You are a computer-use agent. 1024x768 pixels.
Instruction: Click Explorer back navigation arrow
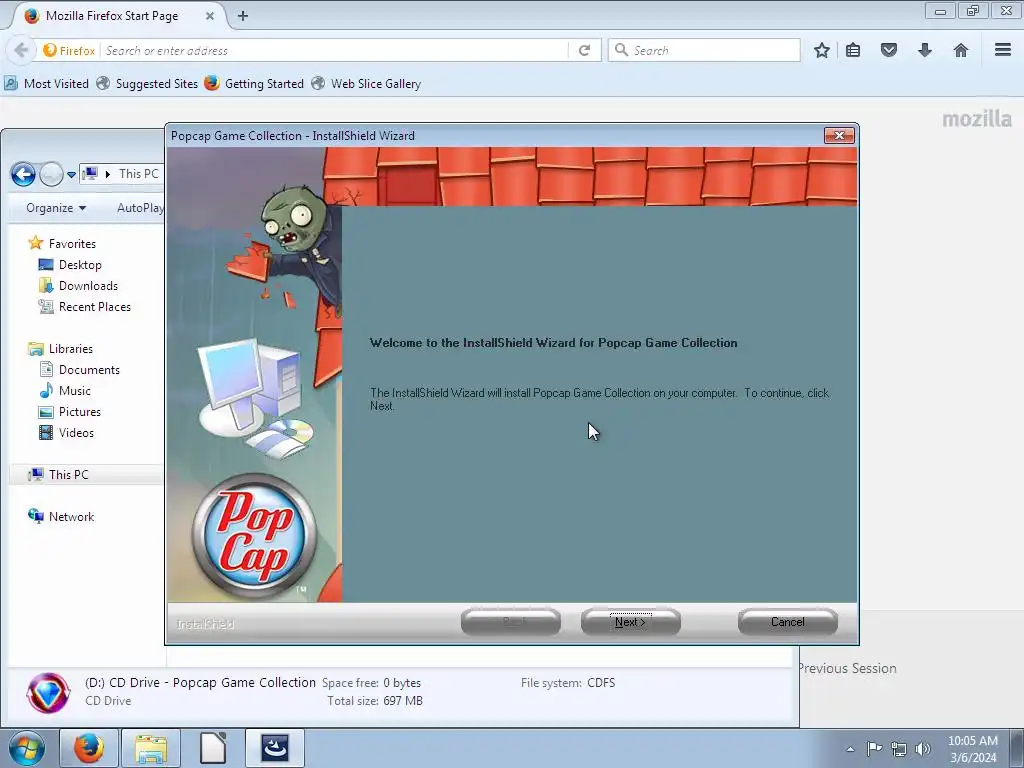[x=24, y=174]
